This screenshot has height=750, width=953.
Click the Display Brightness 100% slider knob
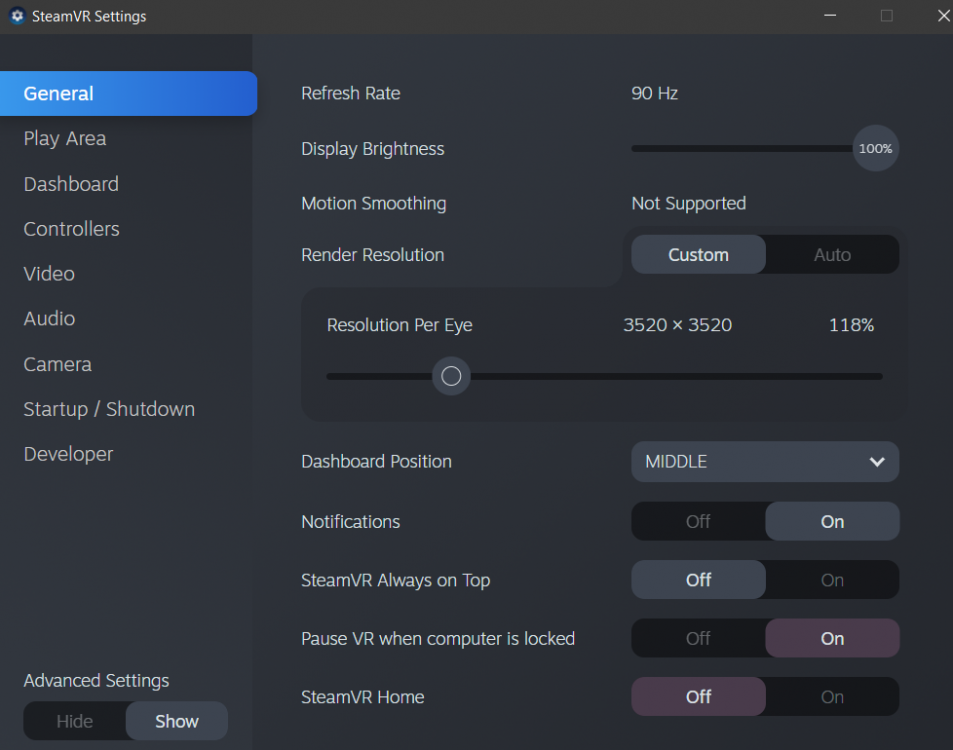tap(875, 149)
